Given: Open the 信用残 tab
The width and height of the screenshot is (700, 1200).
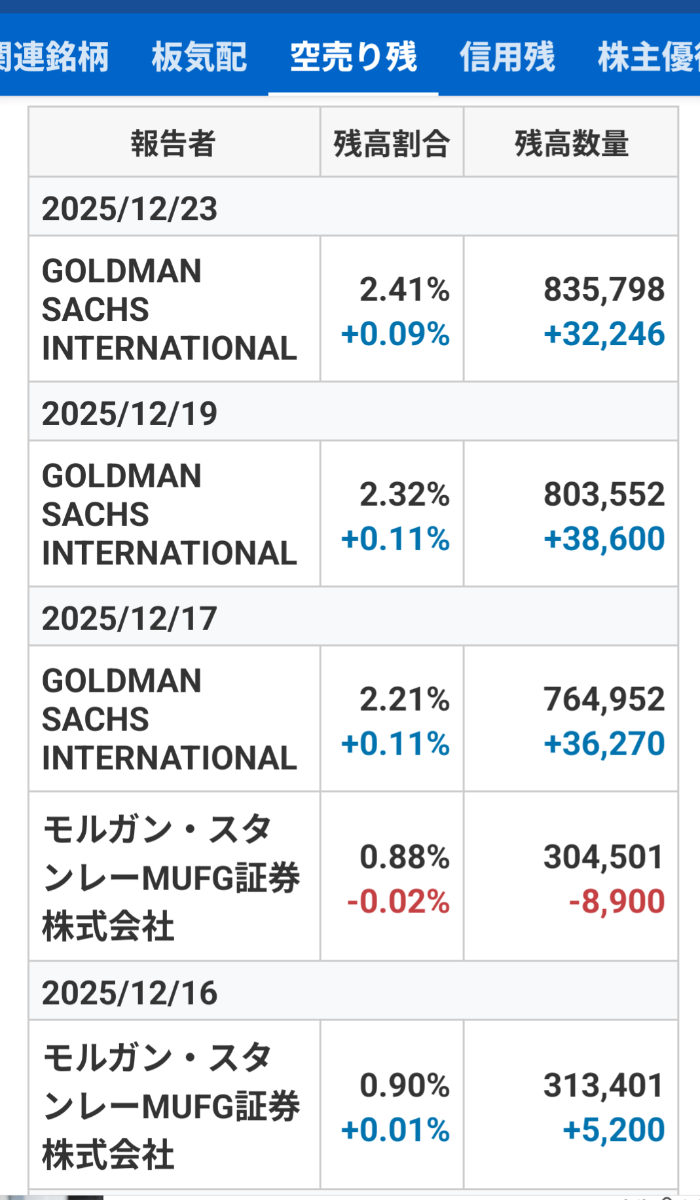Looking at the screenshot, I should click(507, 57).
